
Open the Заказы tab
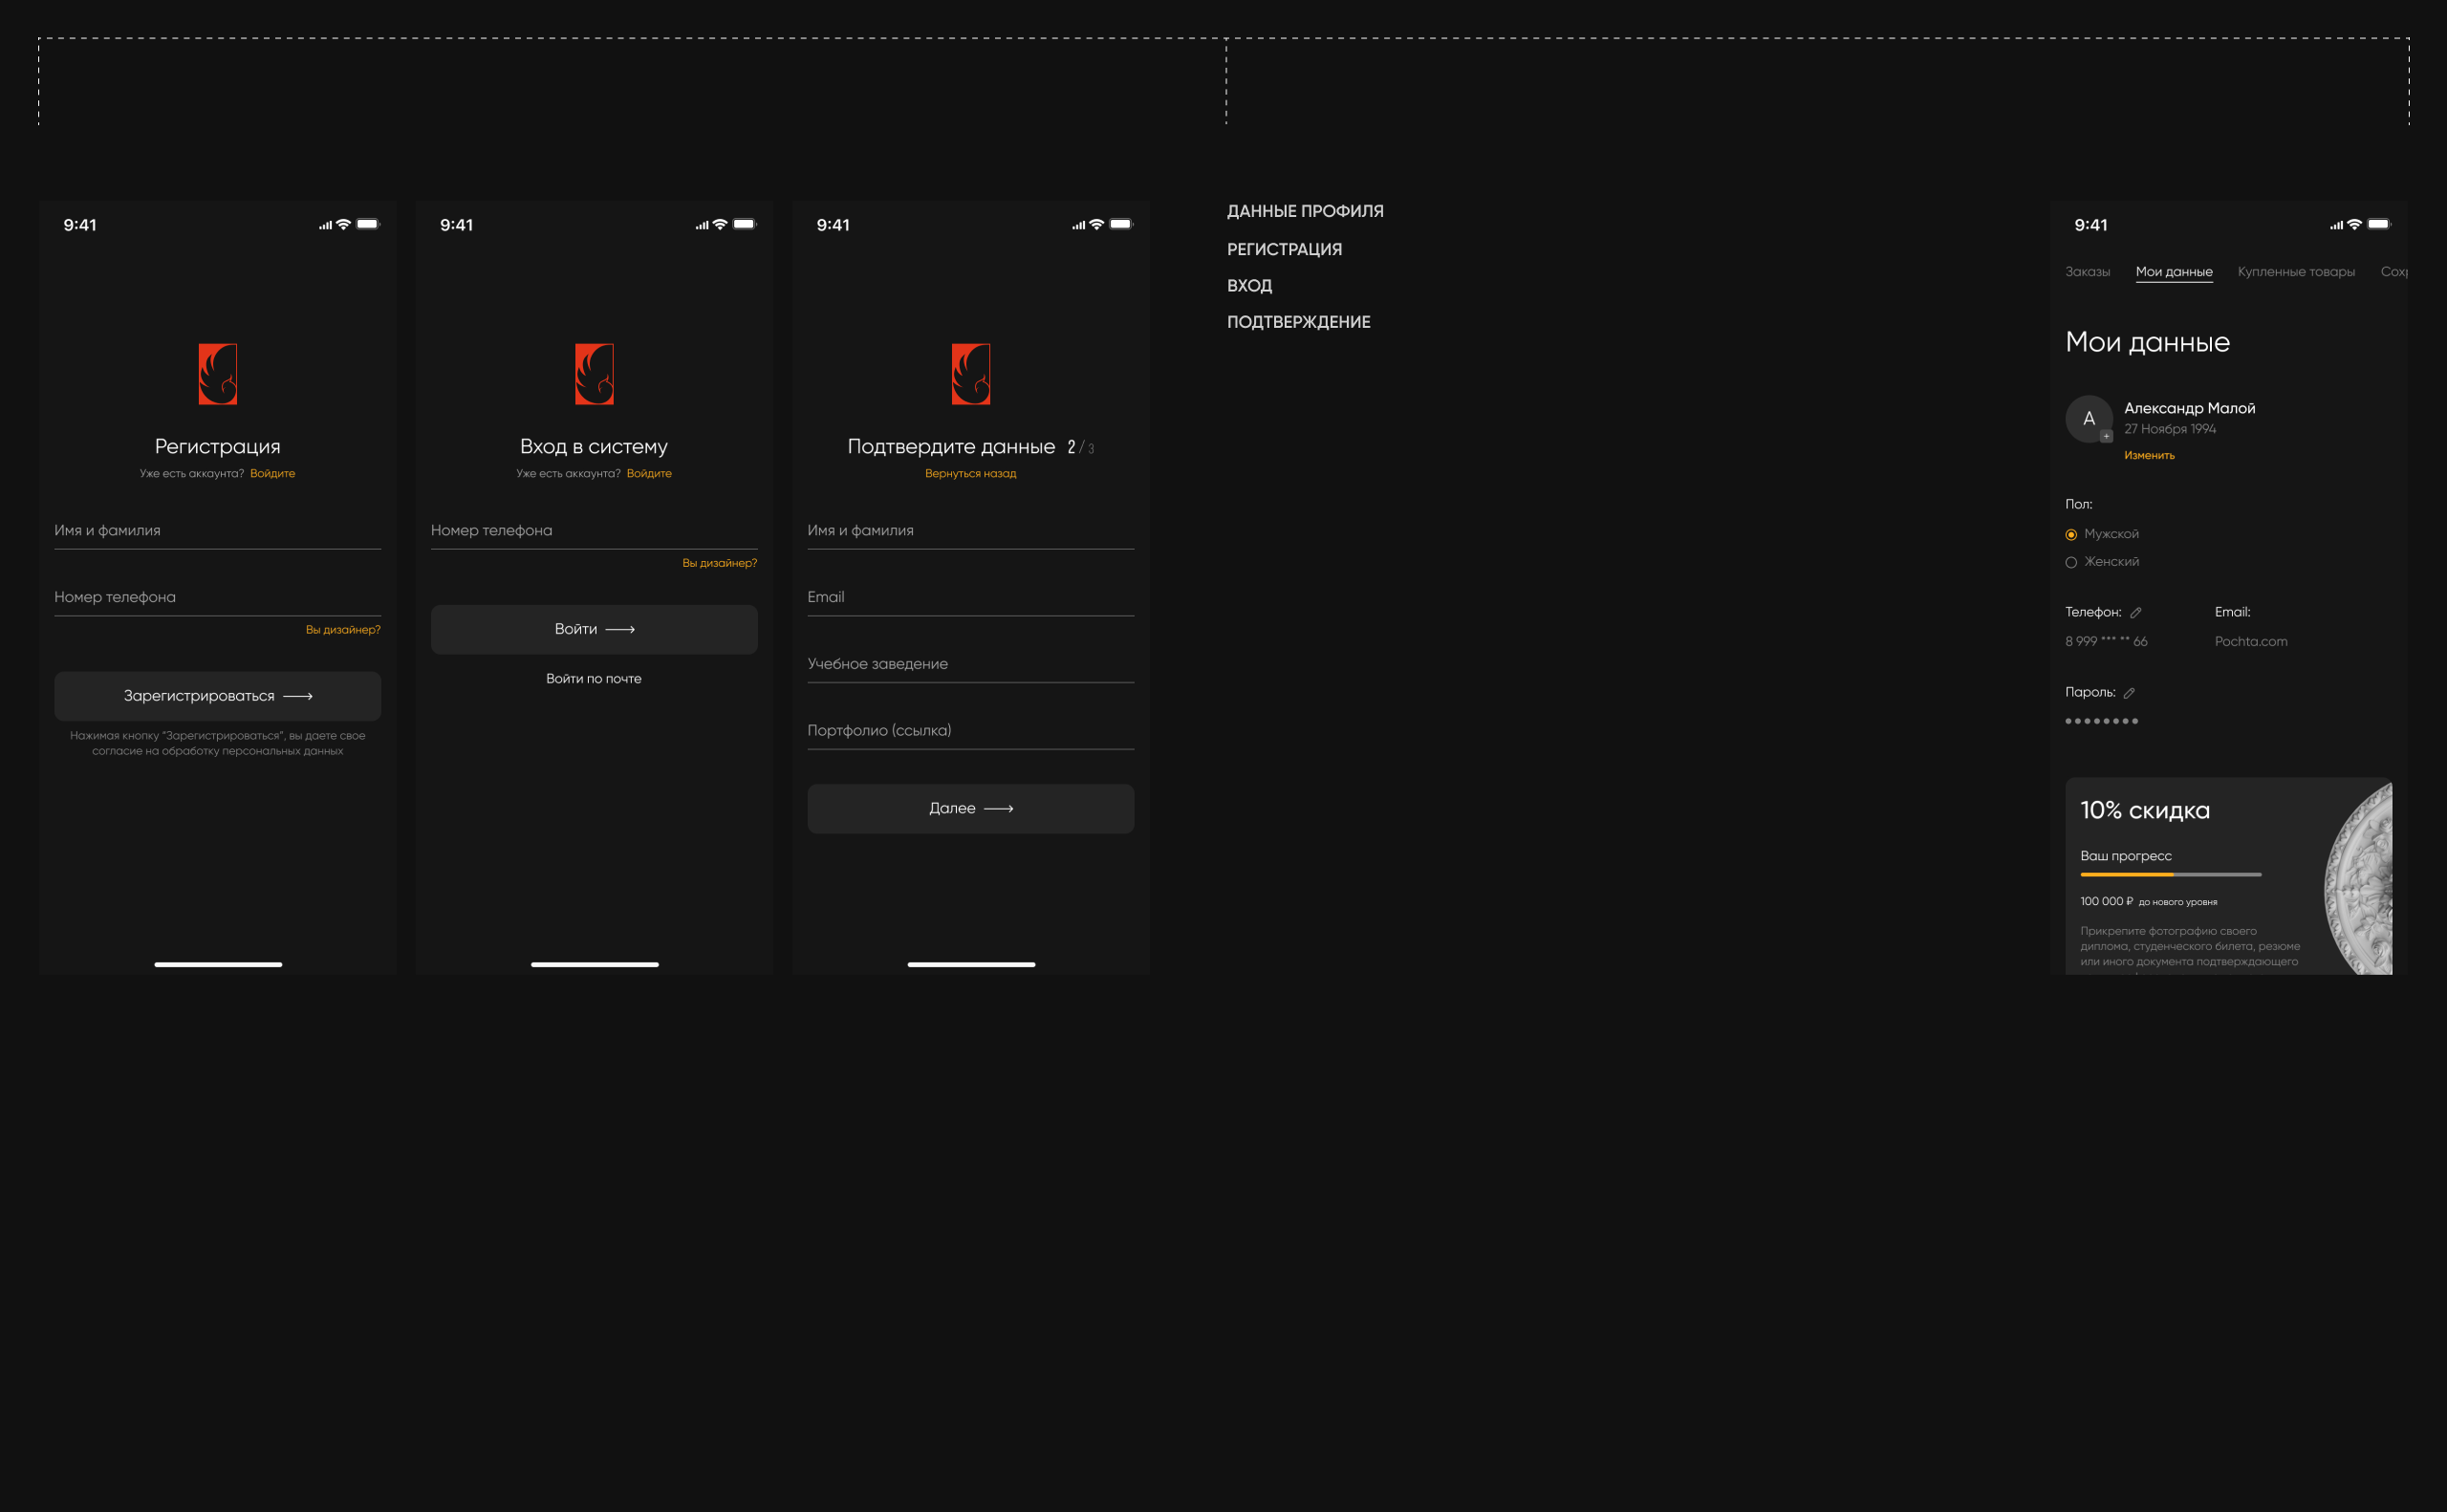[x=2087, y=272]
